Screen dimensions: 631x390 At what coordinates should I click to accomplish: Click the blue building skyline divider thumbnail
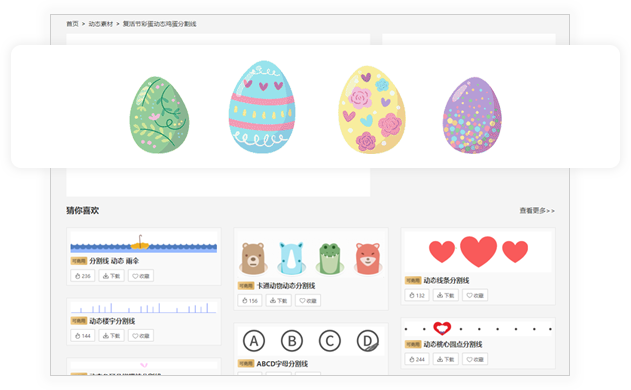coord(144,308)
